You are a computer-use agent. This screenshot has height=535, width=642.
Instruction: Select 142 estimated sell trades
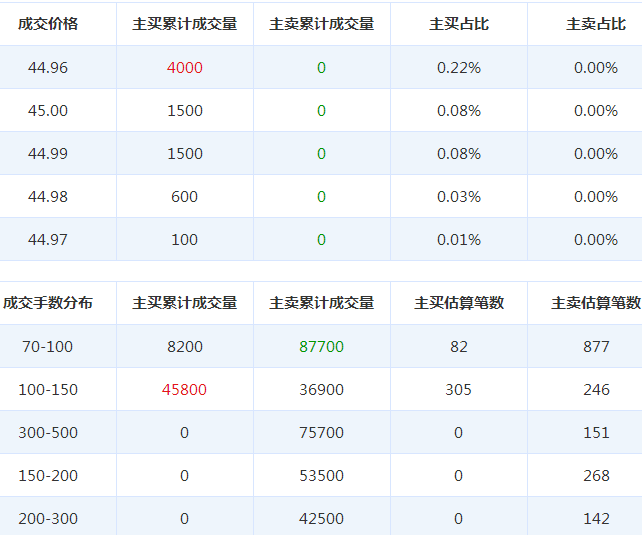pos(596,519)
